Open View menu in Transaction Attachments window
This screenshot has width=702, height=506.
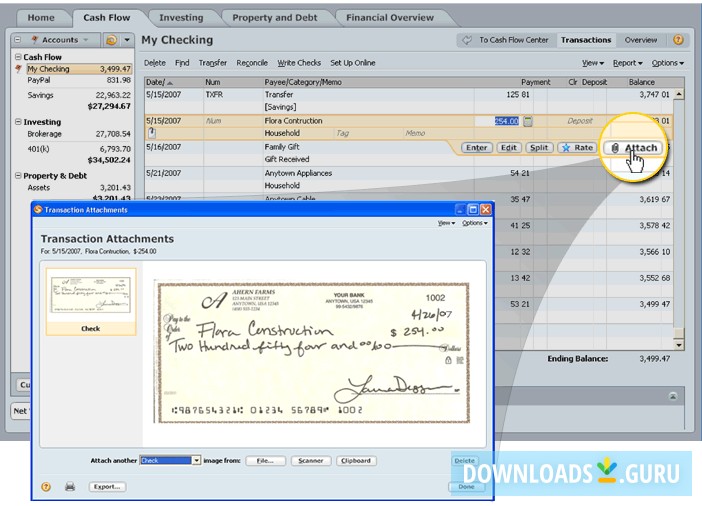(x=446, y=223)
